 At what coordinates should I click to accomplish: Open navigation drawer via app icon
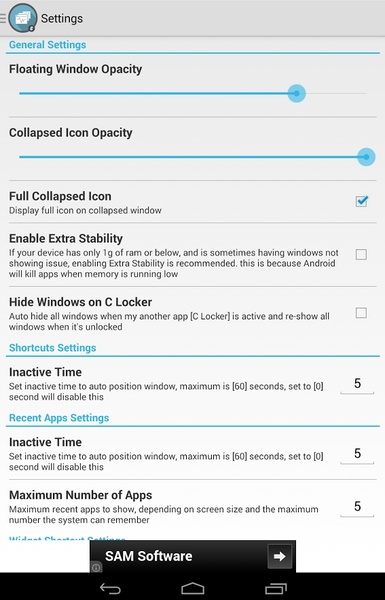(x=23, y=18)
